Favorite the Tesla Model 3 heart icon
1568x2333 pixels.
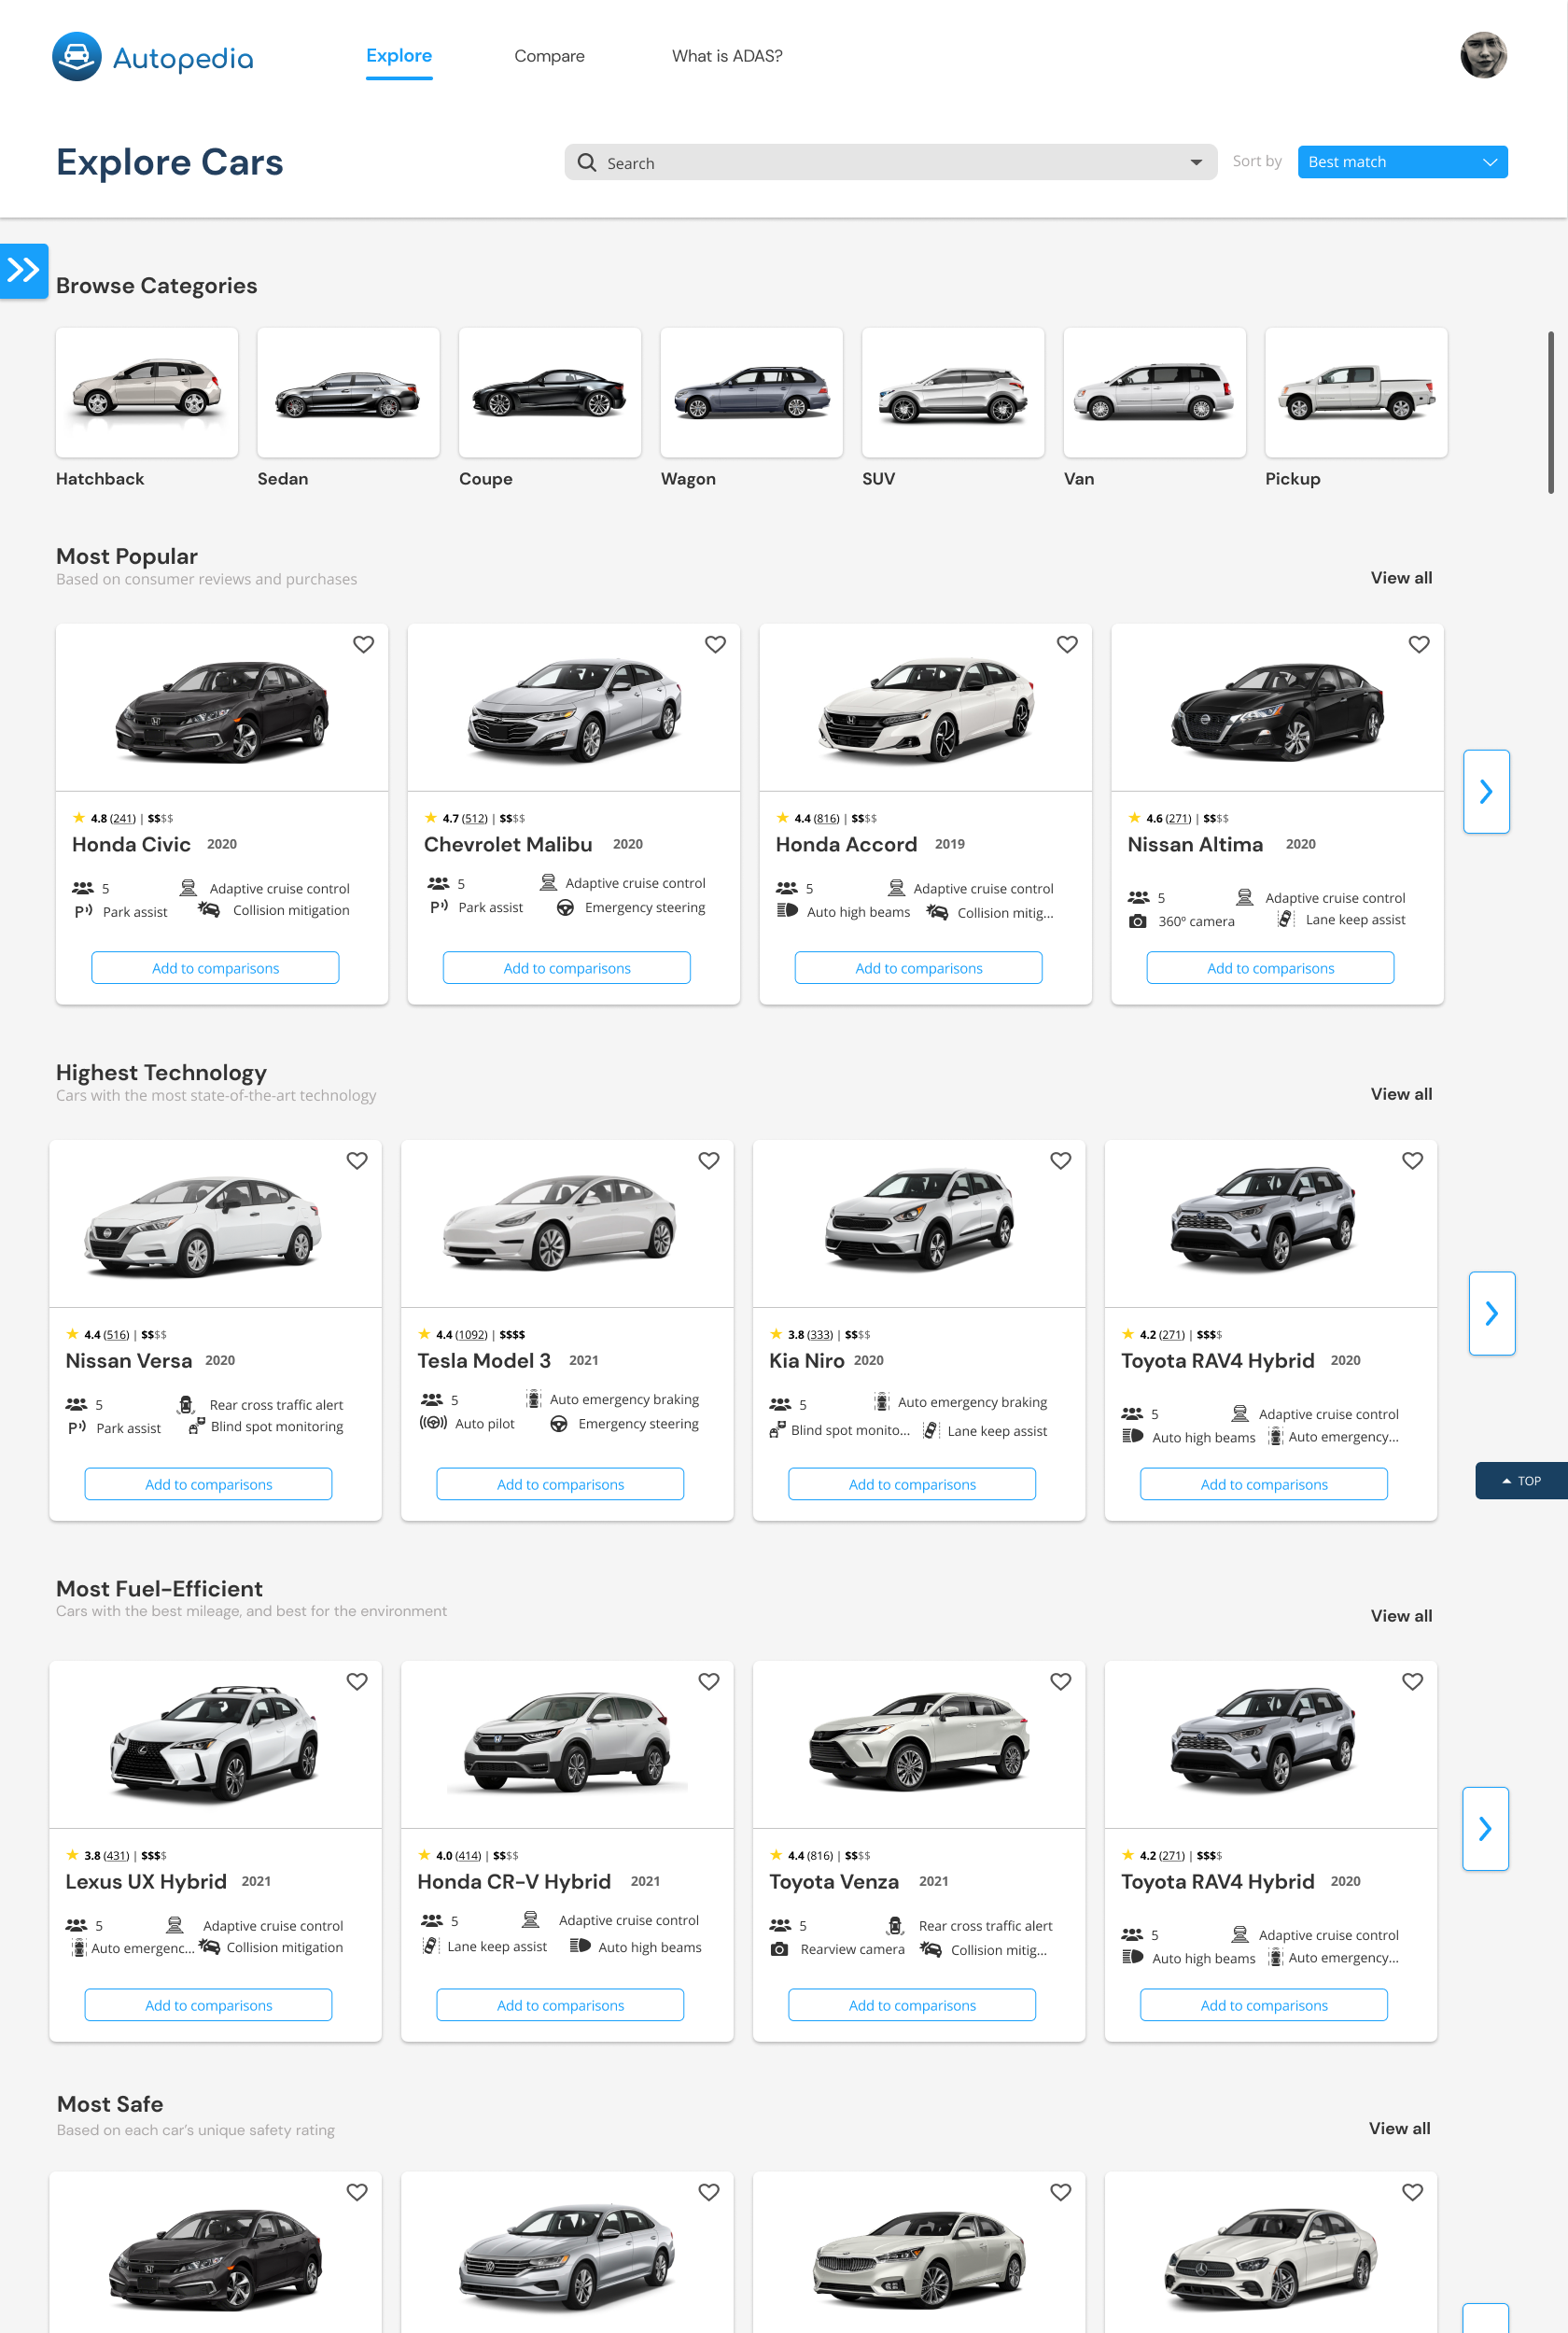709,1161
